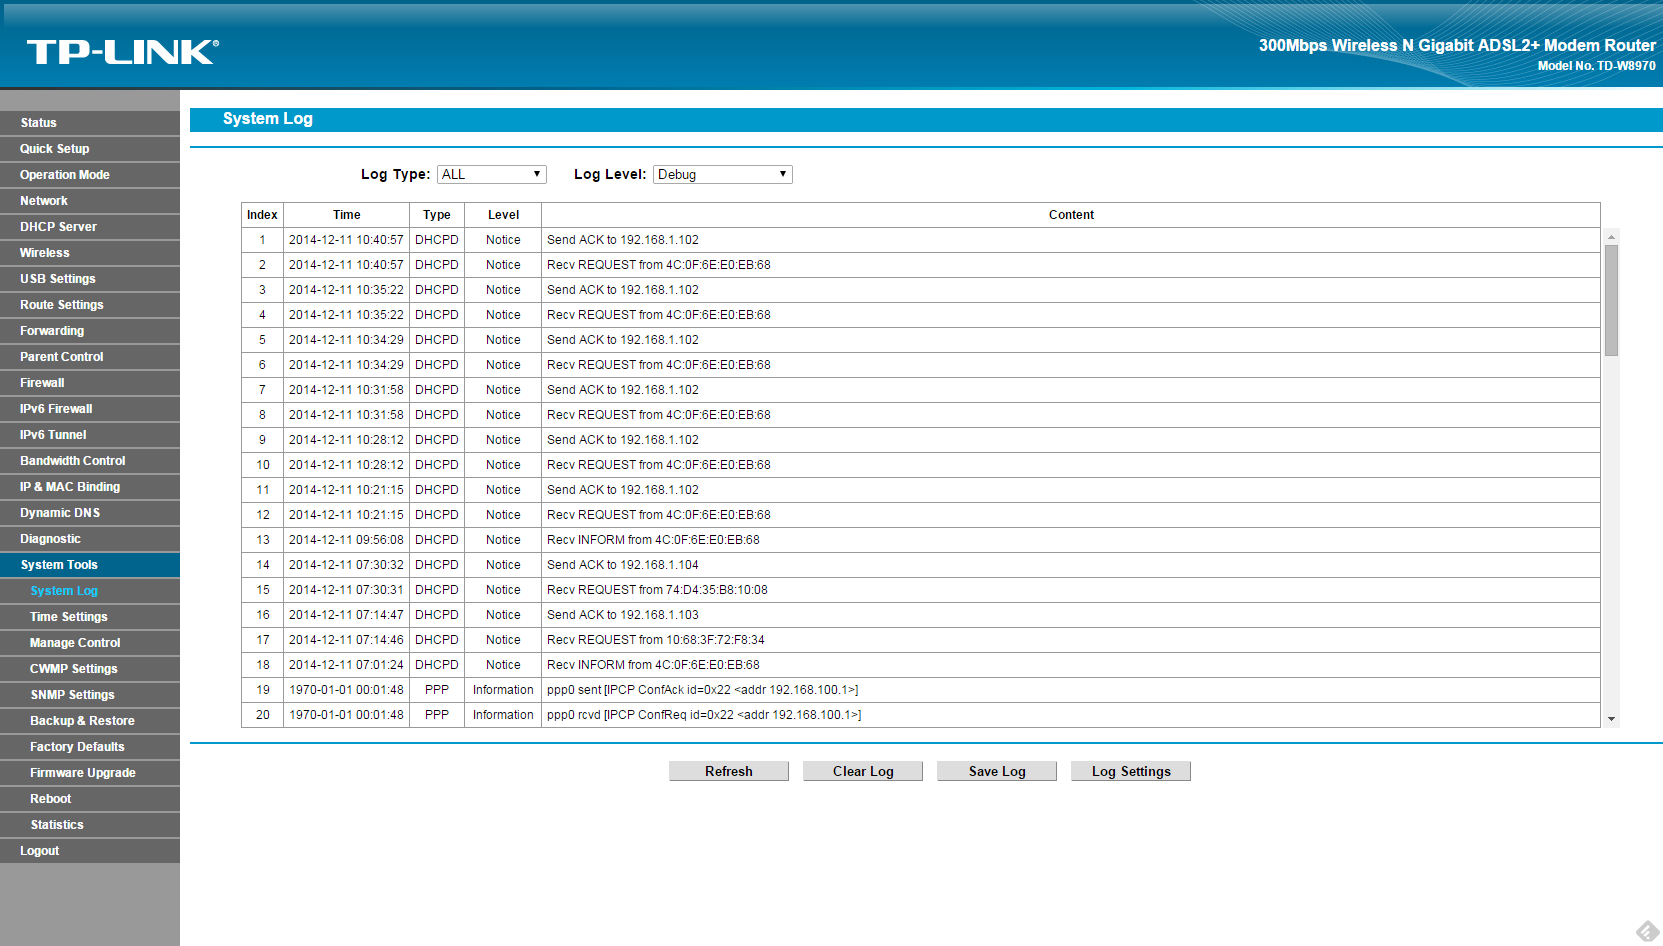The width and height of the screenshot is (1663, 946).
Task: Click the Clear Log button
Action: (x=863, y=771)
